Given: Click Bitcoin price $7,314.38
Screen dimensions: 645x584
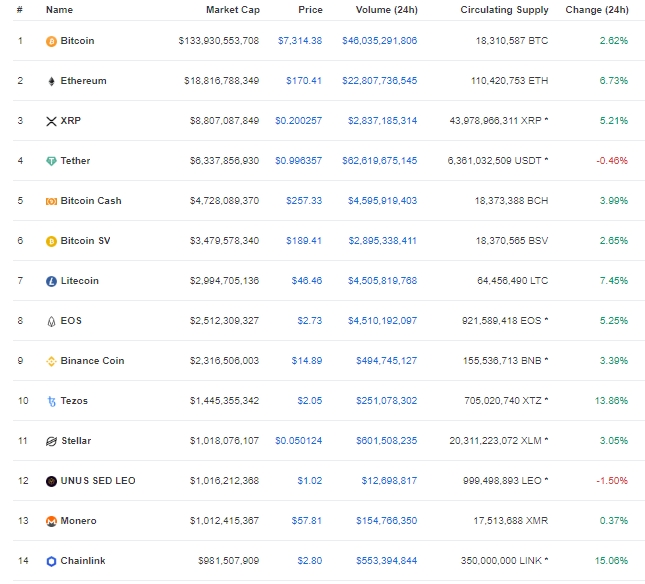Looking at the screenshot, I should pos(300,41).
